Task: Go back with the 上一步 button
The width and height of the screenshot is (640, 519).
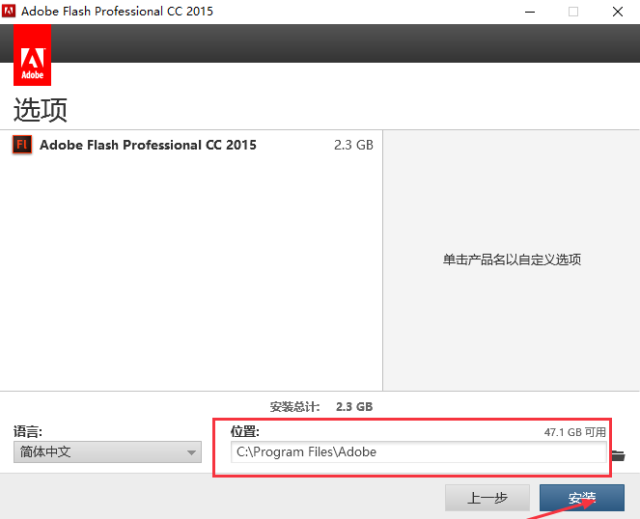Action: click(x=487, y=497)
